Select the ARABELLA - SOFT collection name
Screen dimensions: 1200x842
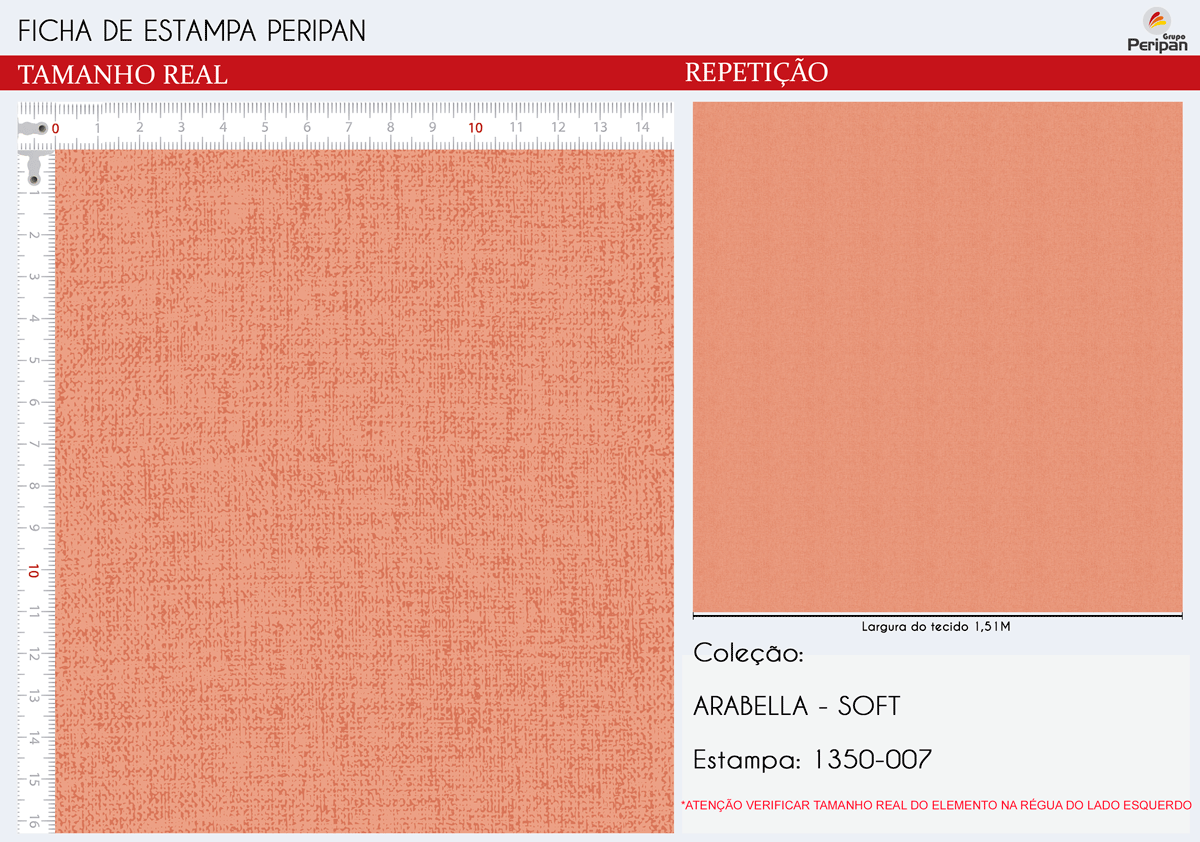tap(796, 706)
